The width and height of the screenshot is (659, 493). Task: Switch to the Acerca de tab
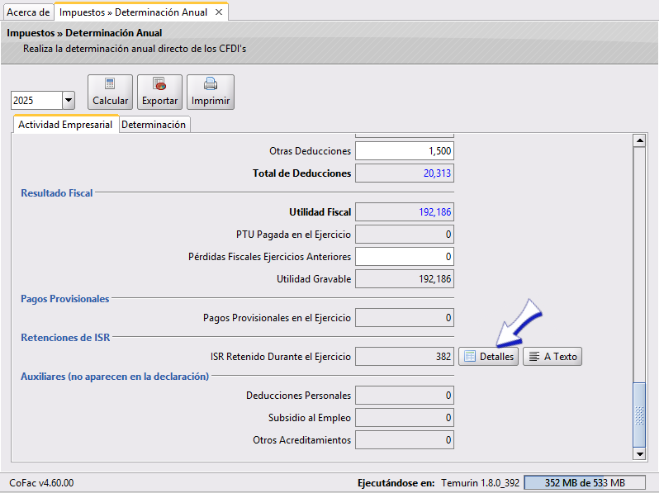click(x=28, y=12)
